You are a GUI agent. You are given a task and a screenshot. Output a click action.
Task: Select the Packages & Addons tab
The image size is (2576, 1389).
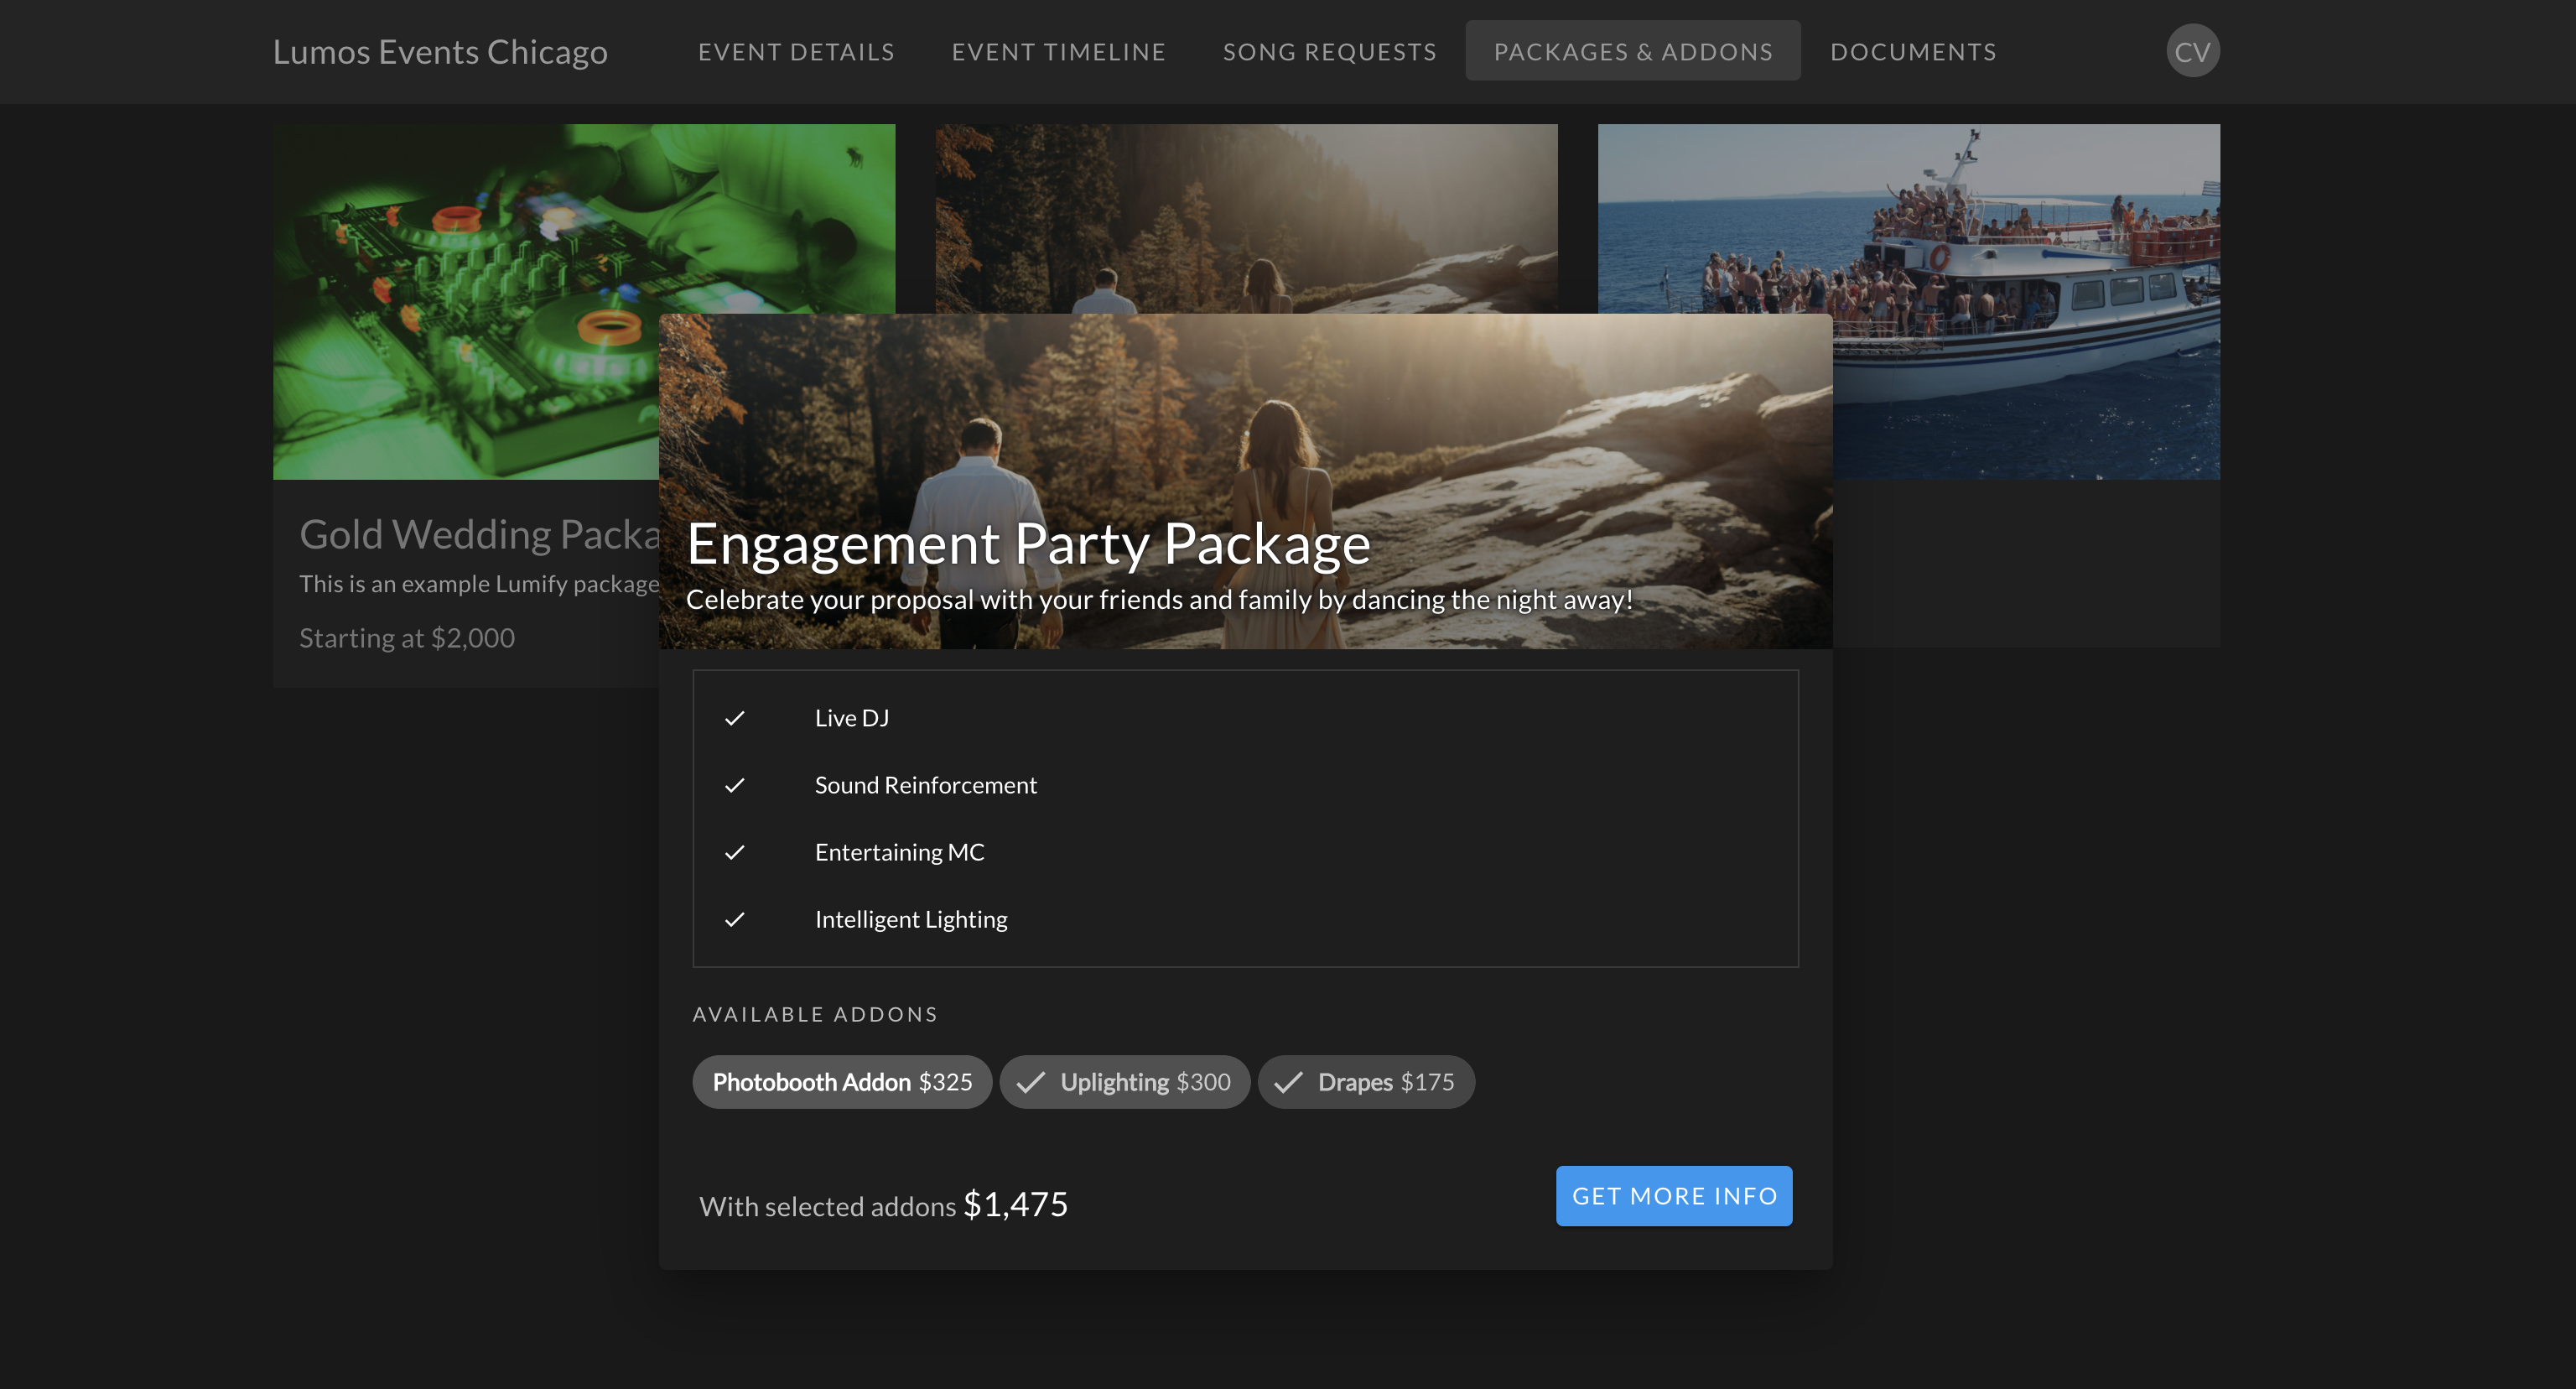pos(1633,52)
